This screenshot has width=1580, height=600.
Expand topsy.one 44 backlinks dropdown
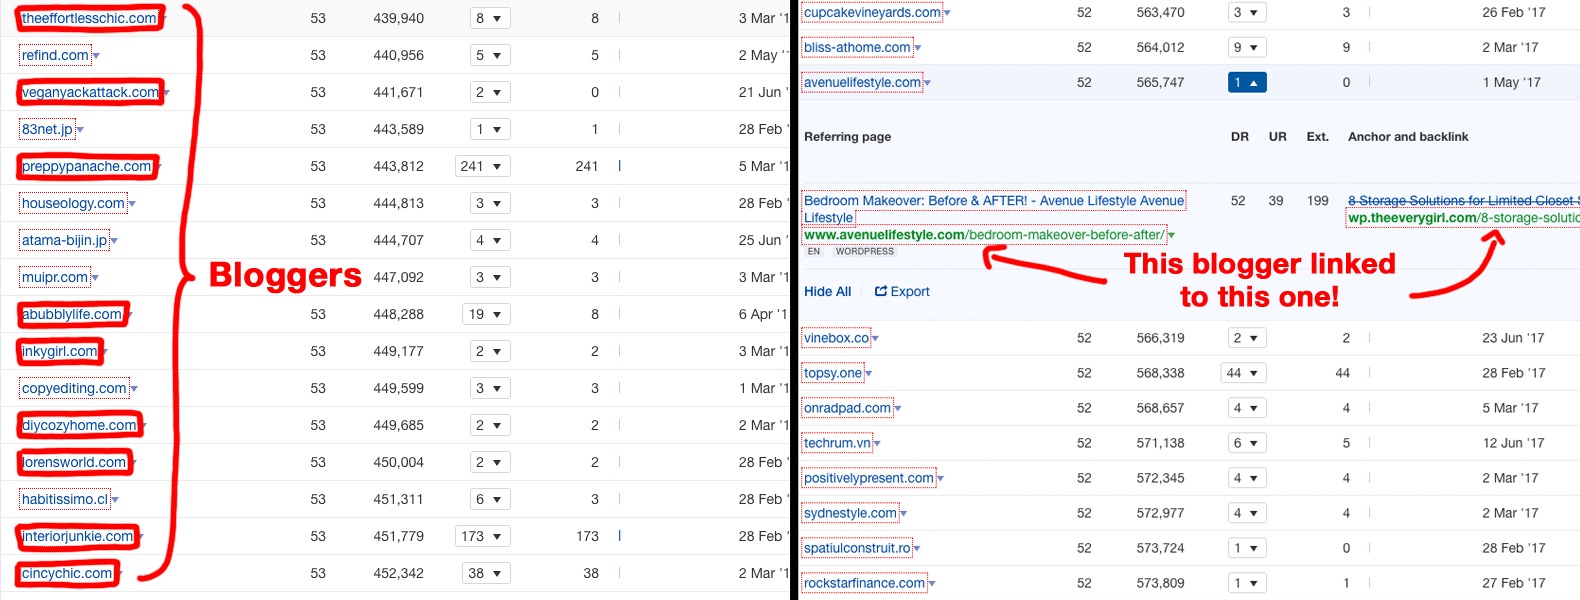tap(1243, 373)
